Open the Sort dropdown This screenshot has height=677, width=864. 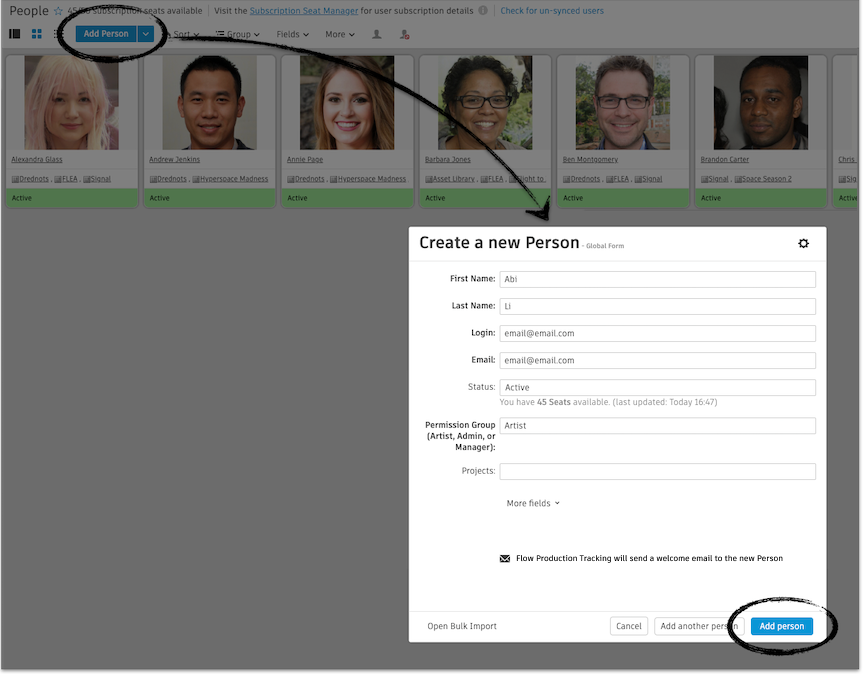[x=185, y=34]
